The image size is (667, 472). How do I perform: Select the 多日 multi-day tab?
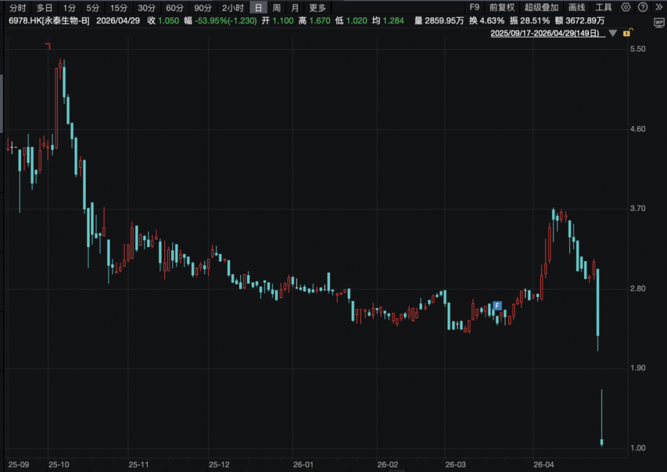pos(45,7)
